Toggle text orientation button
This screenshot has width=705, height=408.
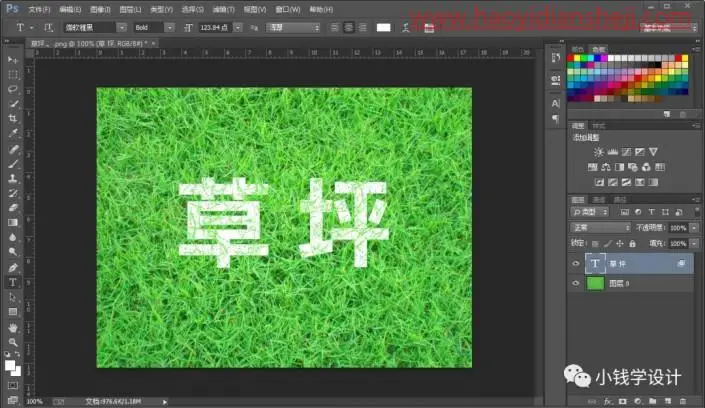point(48,28)
